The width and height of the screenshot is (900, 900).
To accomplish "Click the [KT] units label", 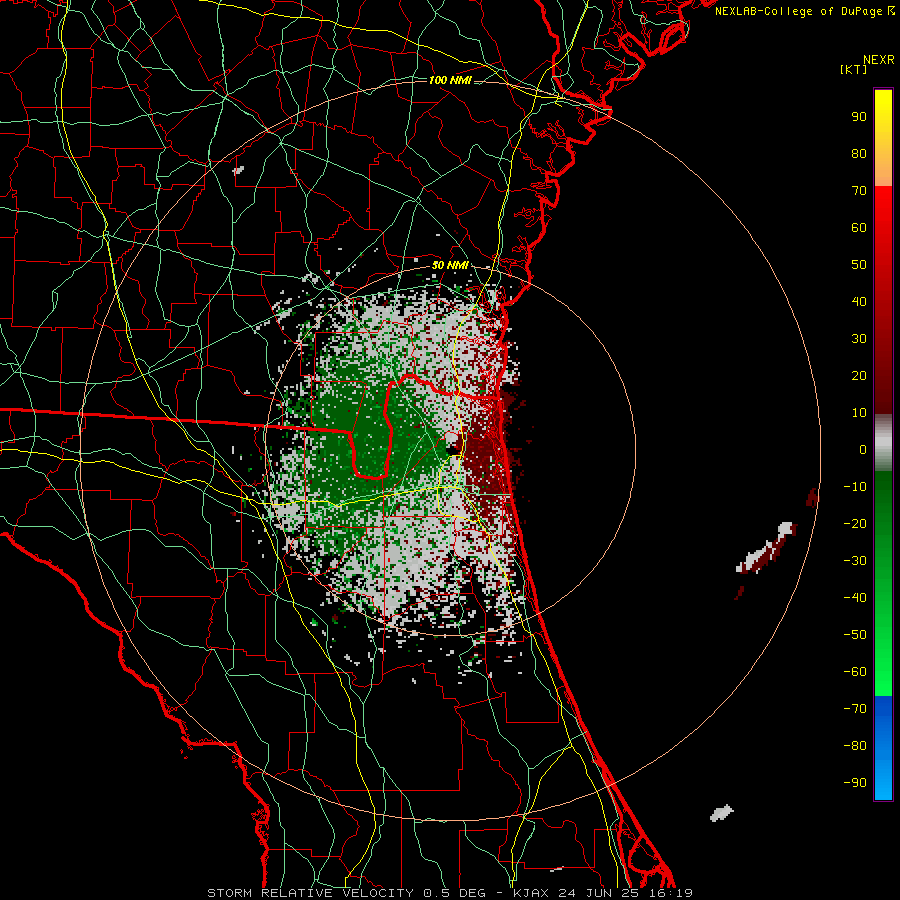I will (854, 69).
